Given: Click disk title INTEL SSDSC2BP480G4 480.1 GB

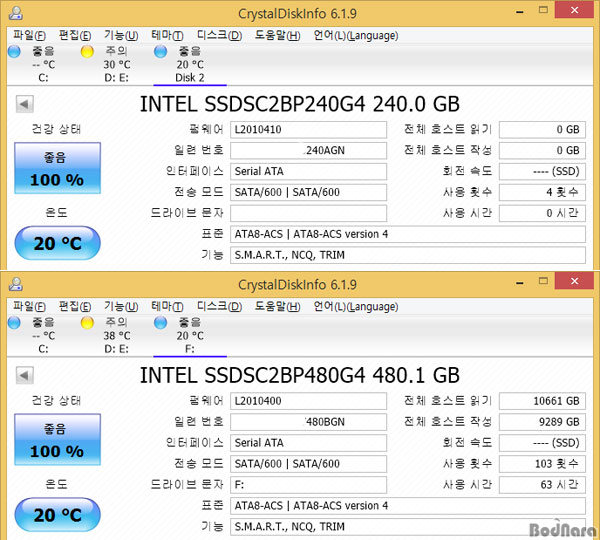Looking at the screenshot, I should pyautogui.click(x=300, y=375).
